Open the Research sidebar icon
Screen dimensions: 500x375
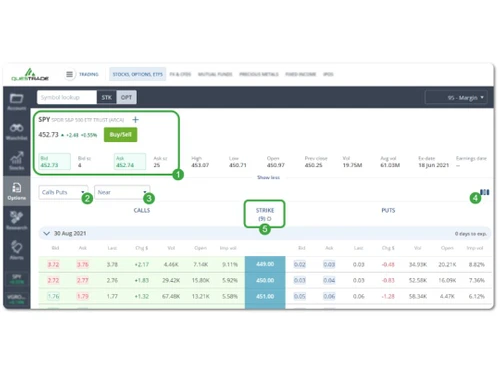pyautogui.click(x=16, y=221)
